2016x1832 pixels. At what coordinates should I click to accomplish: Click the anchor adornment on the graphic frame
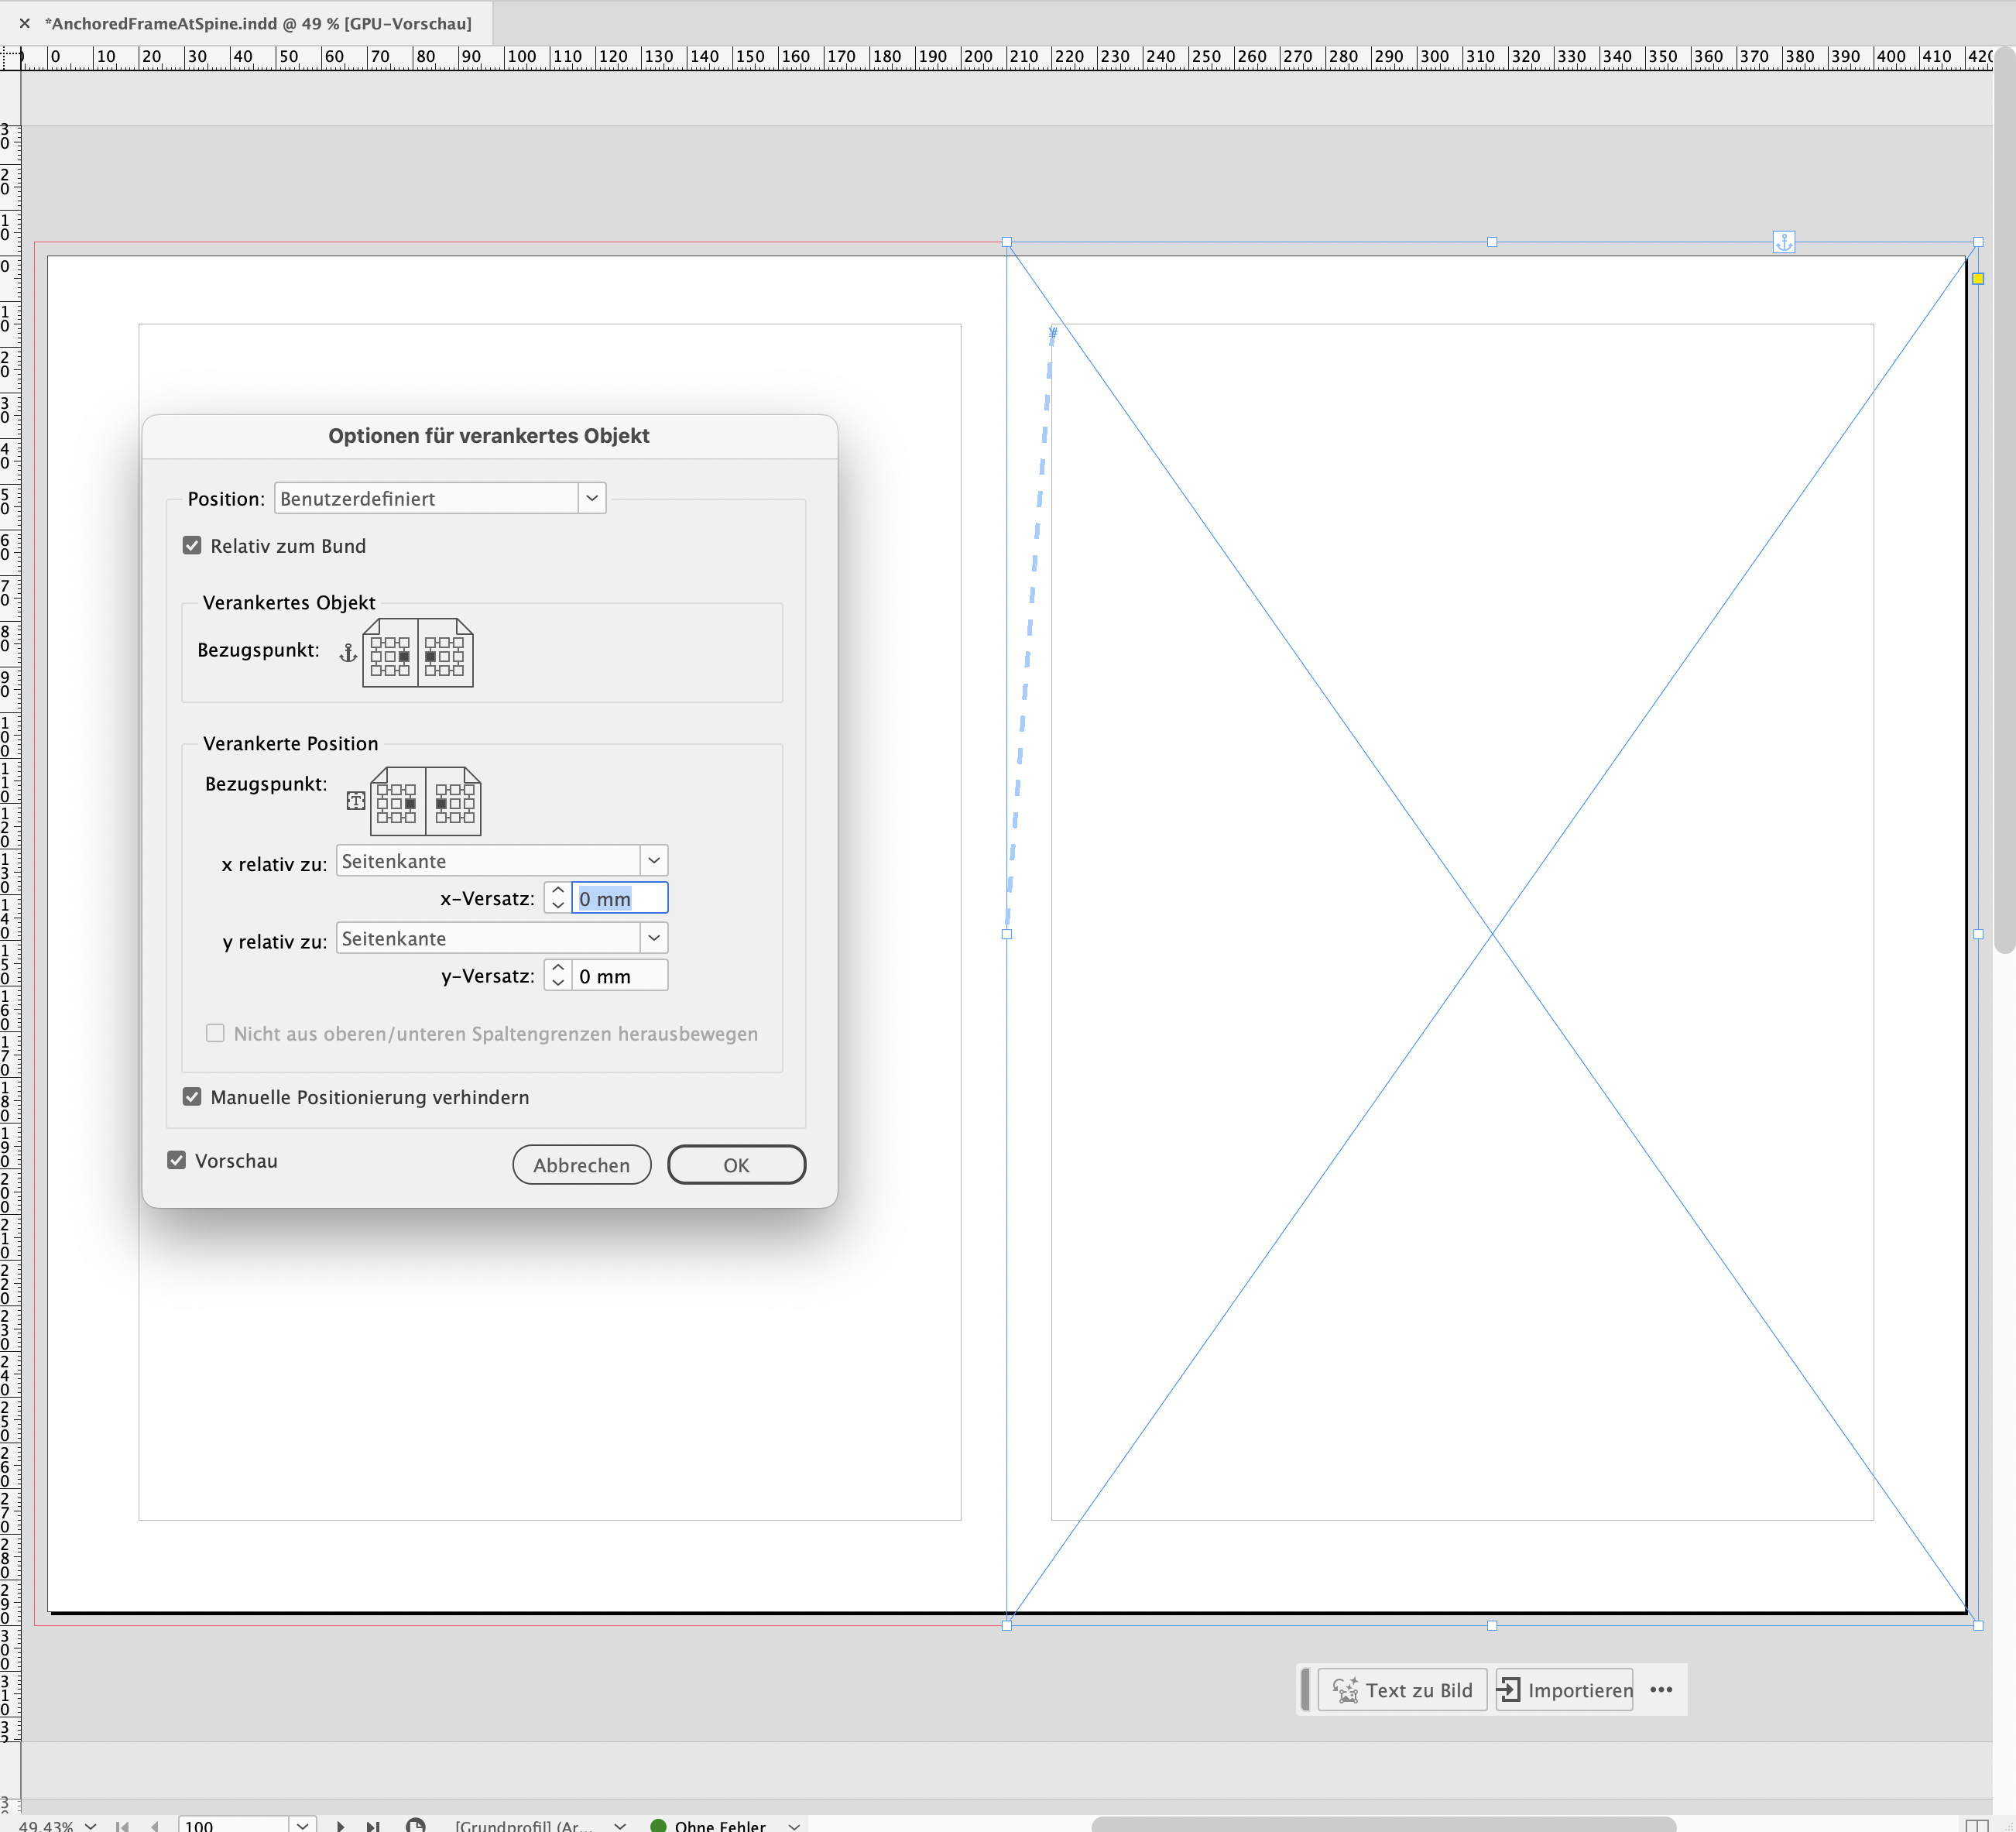click(x=1785, y=241)
